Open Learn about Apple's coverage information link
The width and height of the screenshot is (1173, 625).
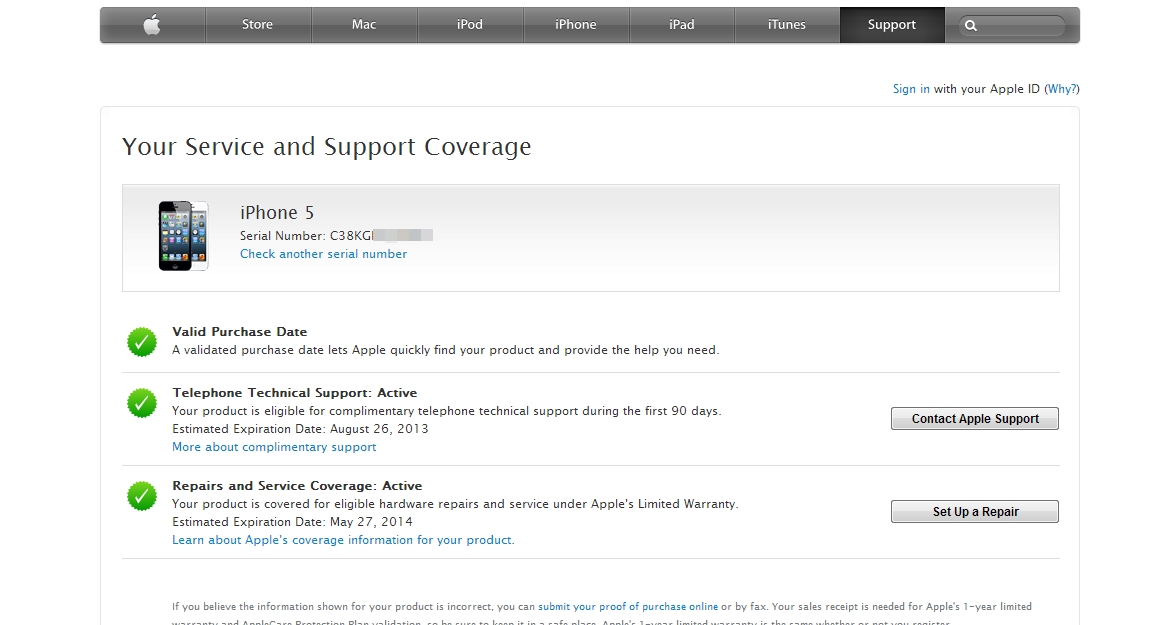tap(343, 540)
